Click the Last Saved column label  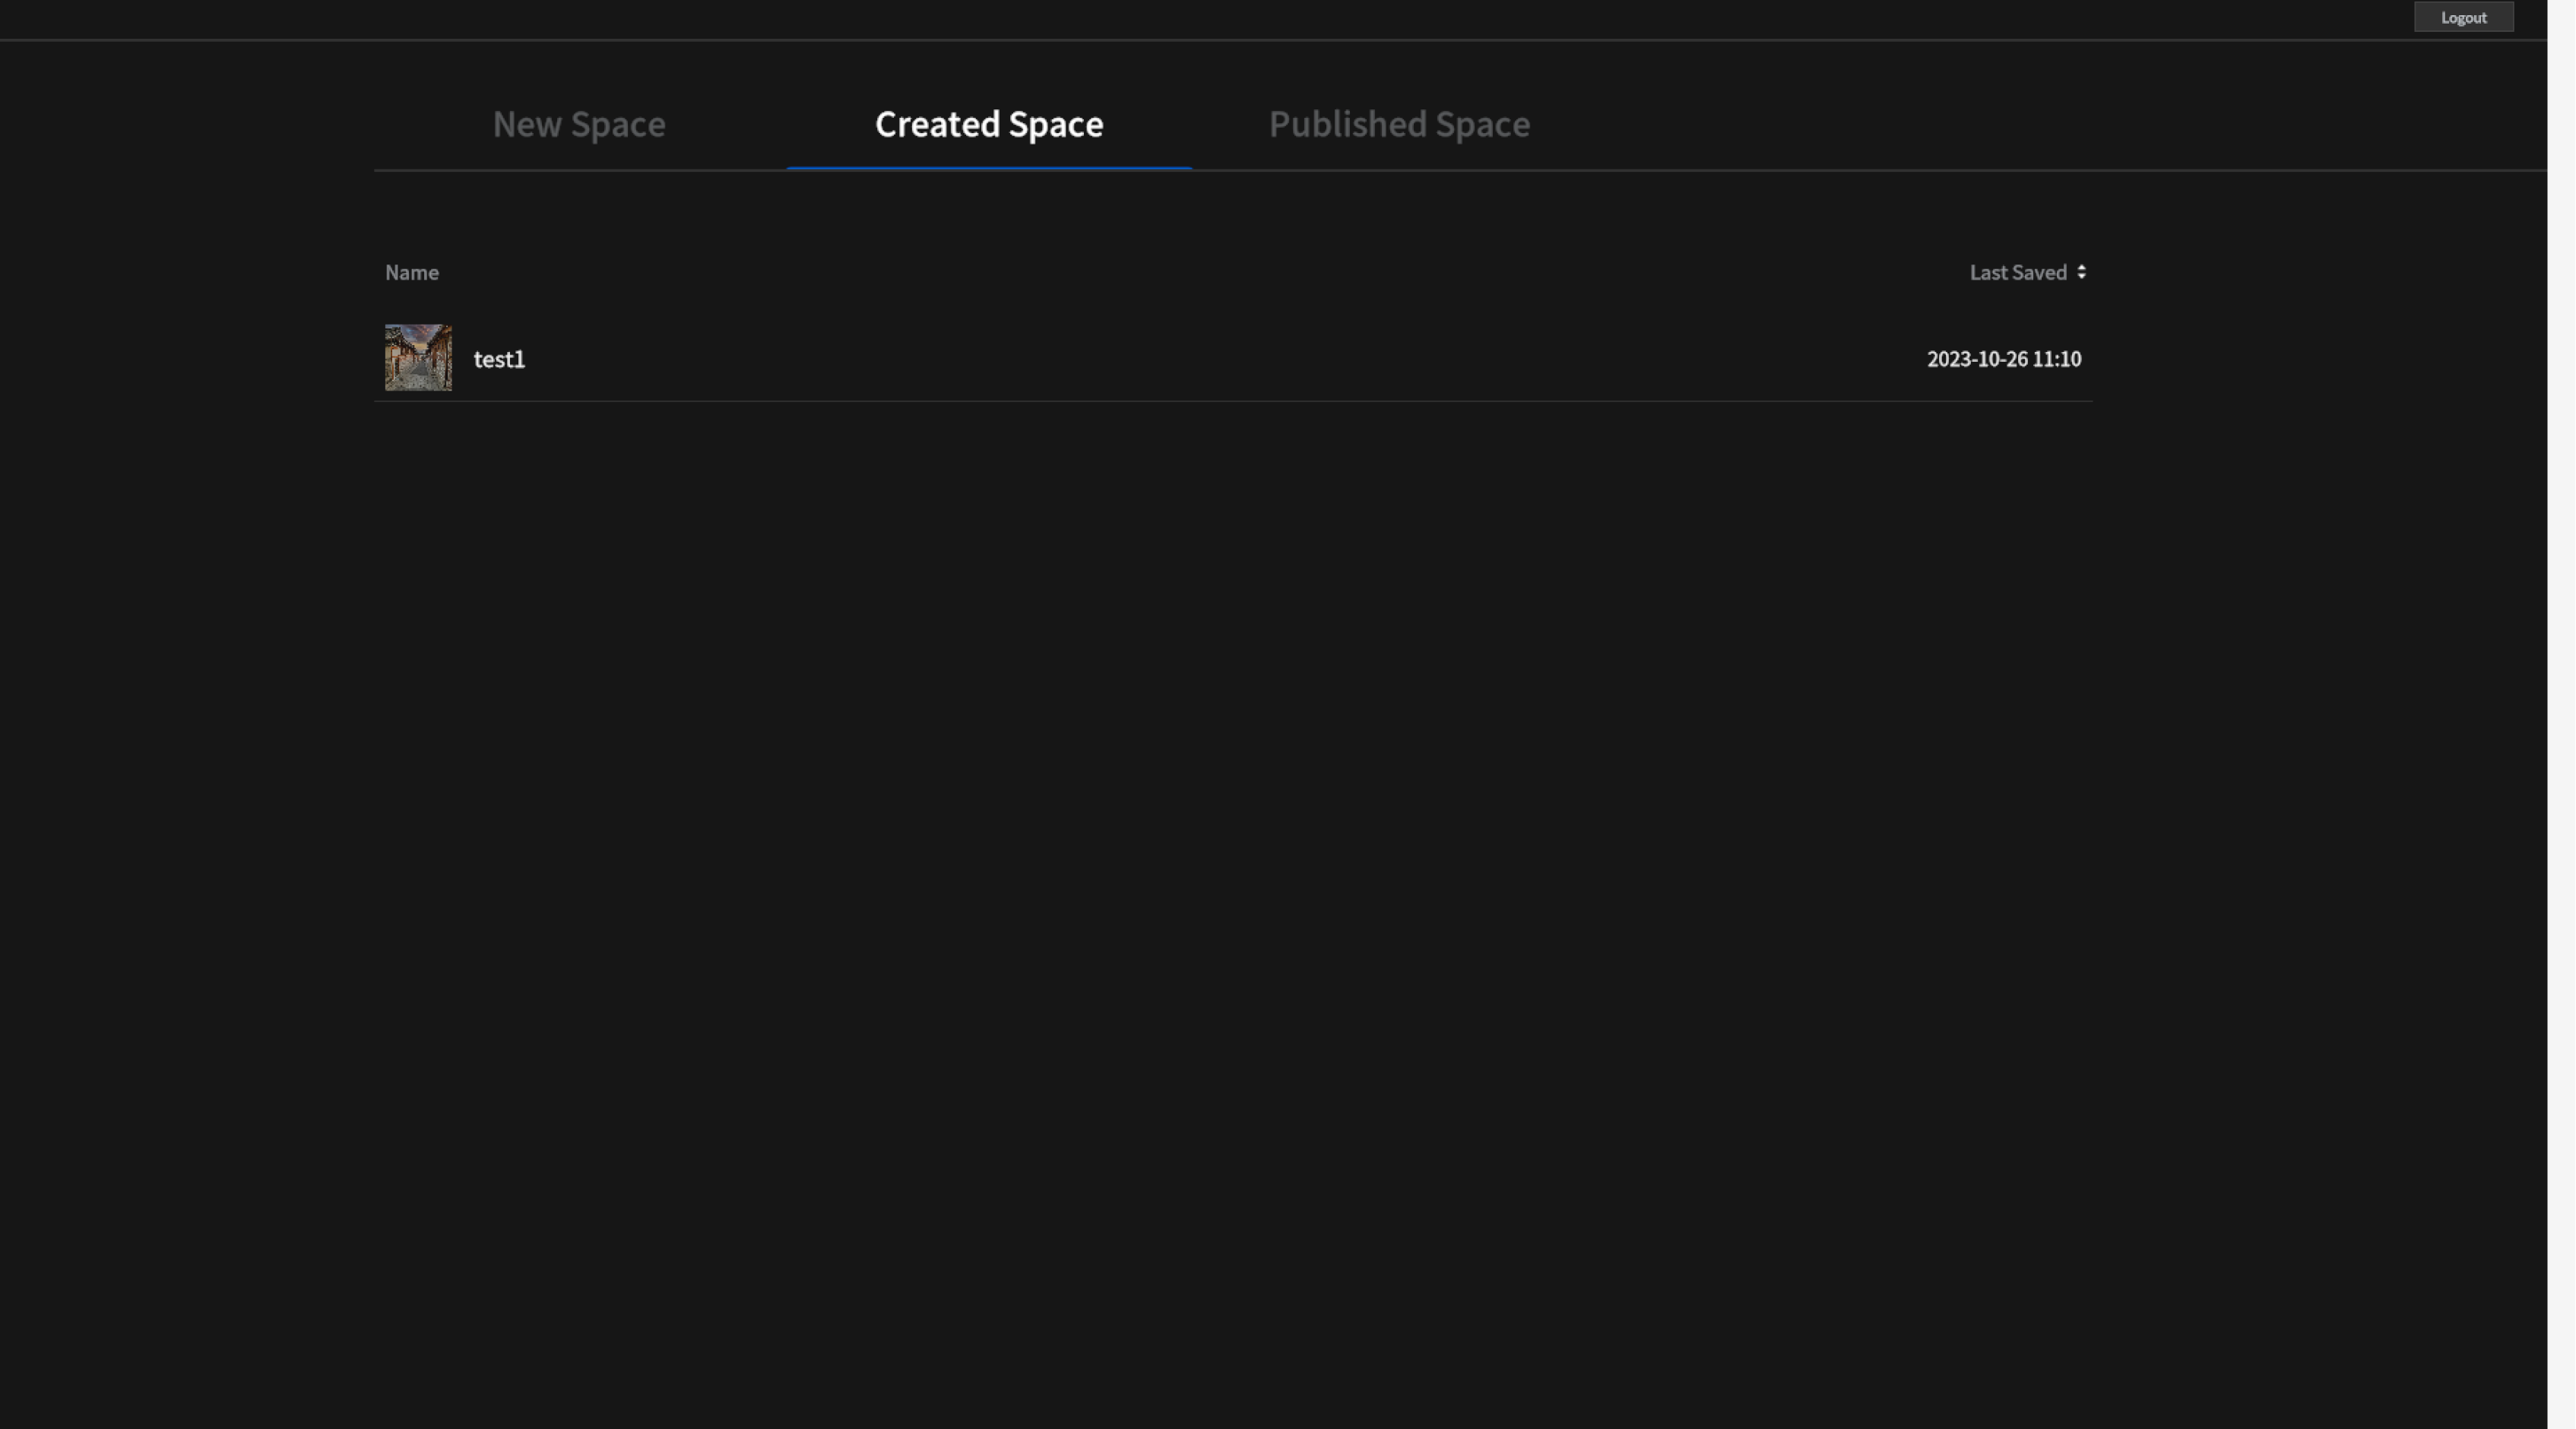point(2018,272)
